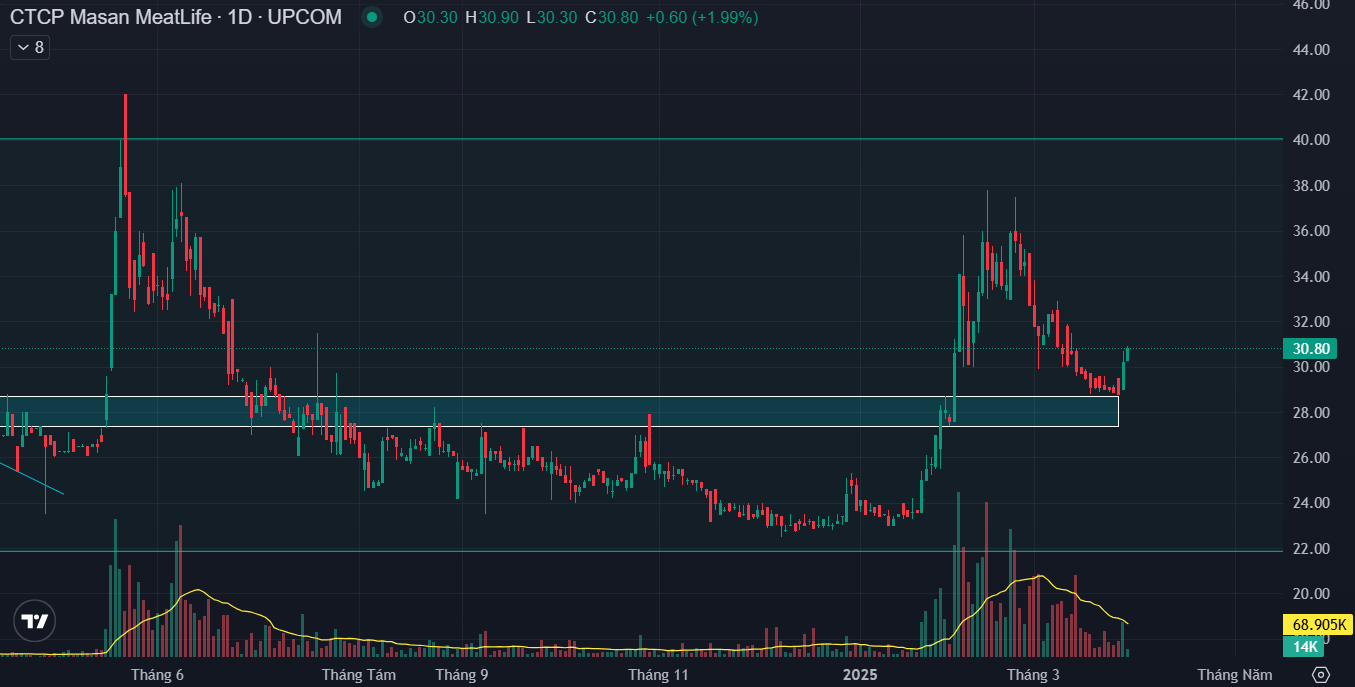Select the horizontal line near 22.00
This screenshot has width=1355, height=687.
point(640,551)
